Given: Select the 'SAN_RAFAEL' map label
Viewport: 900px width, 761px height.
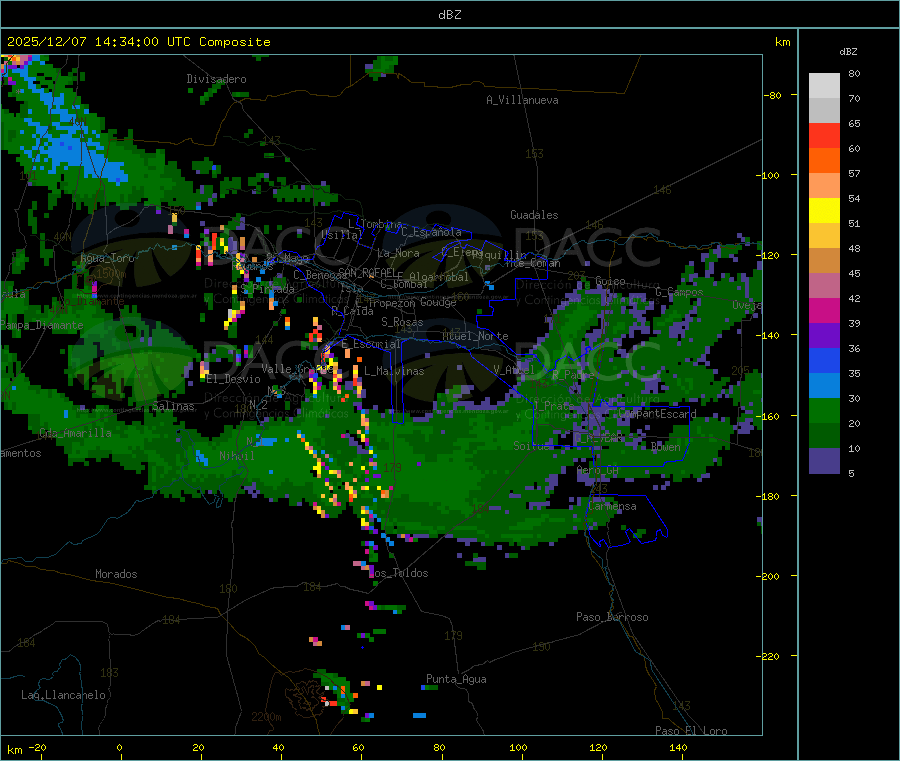Looking at the screenshot, I should 367,272.
